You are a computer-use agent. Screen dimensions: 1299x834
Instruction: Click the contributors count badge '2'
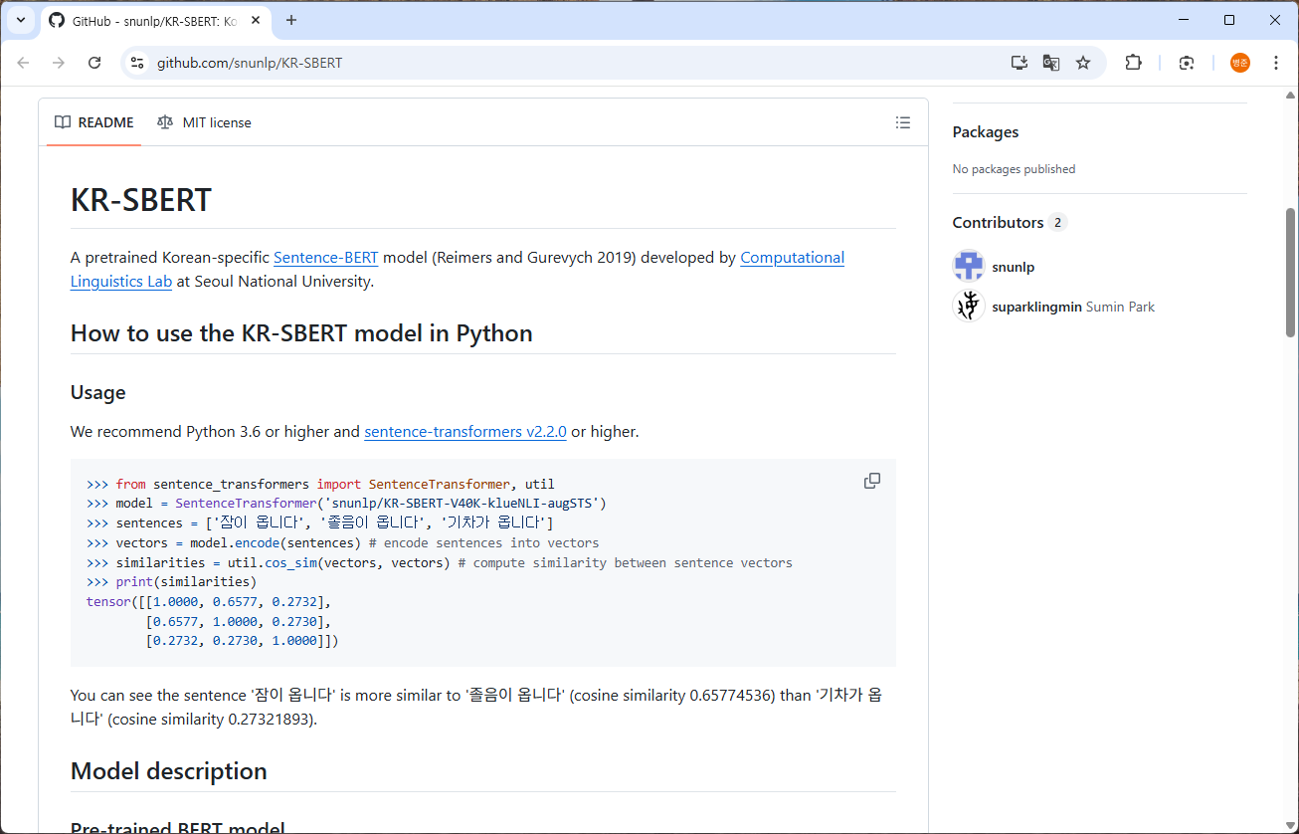[1058, 222]
